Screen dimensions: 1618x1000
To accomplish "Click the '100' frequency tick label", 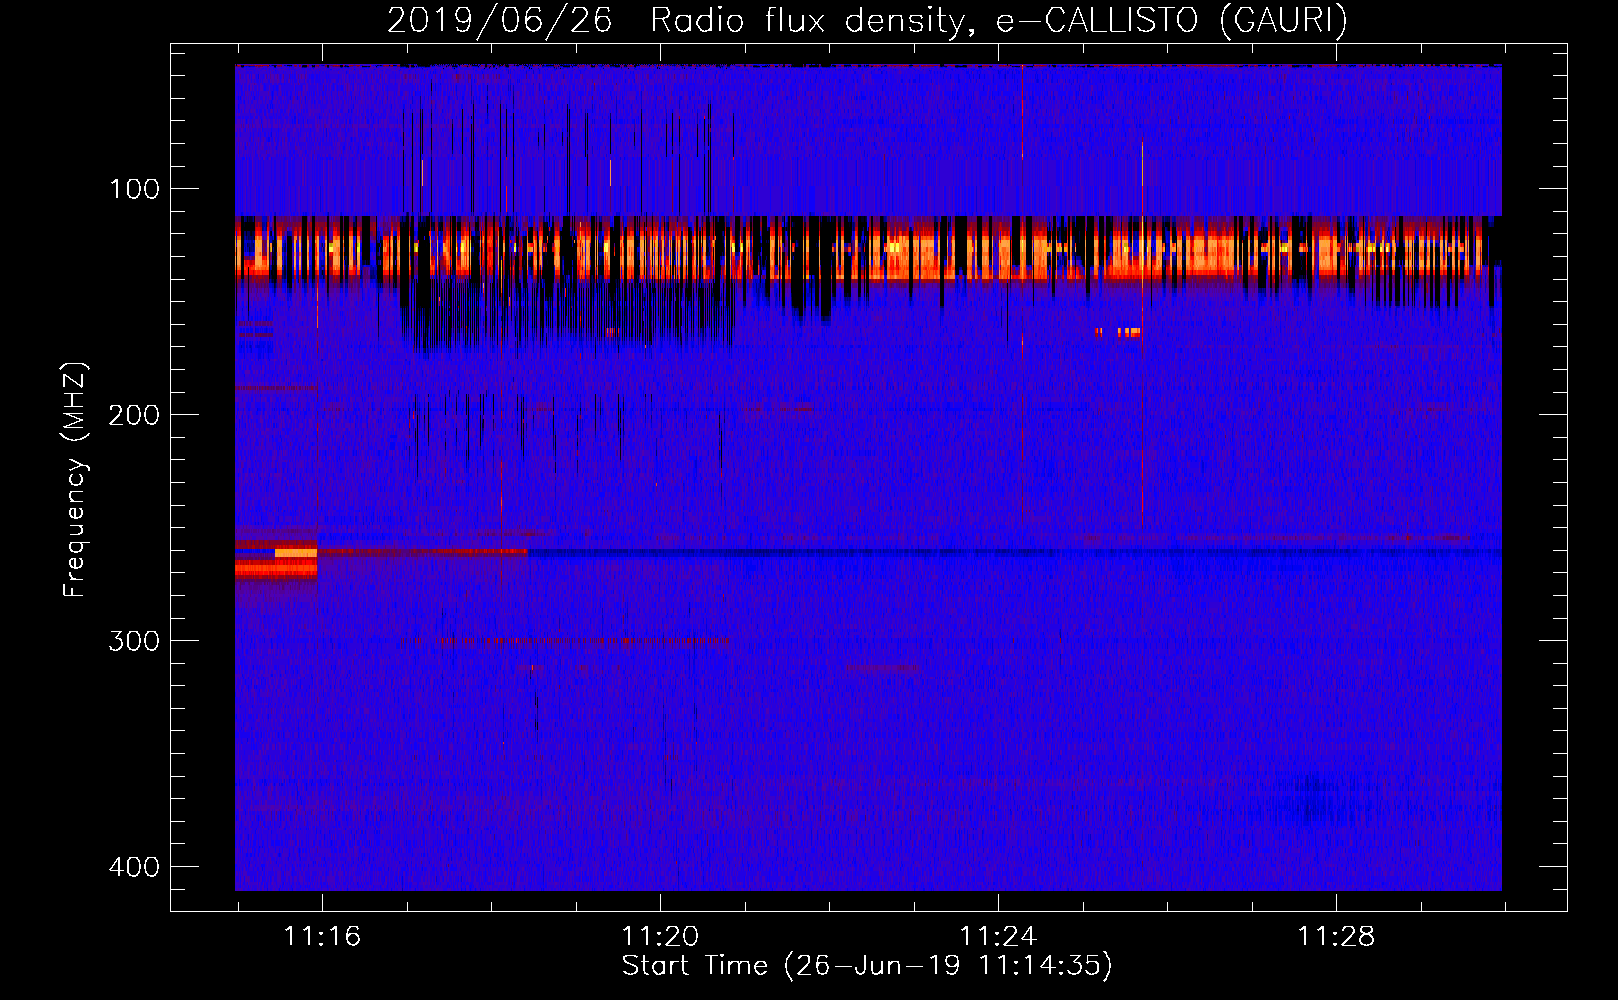I will tap(134, 189).
